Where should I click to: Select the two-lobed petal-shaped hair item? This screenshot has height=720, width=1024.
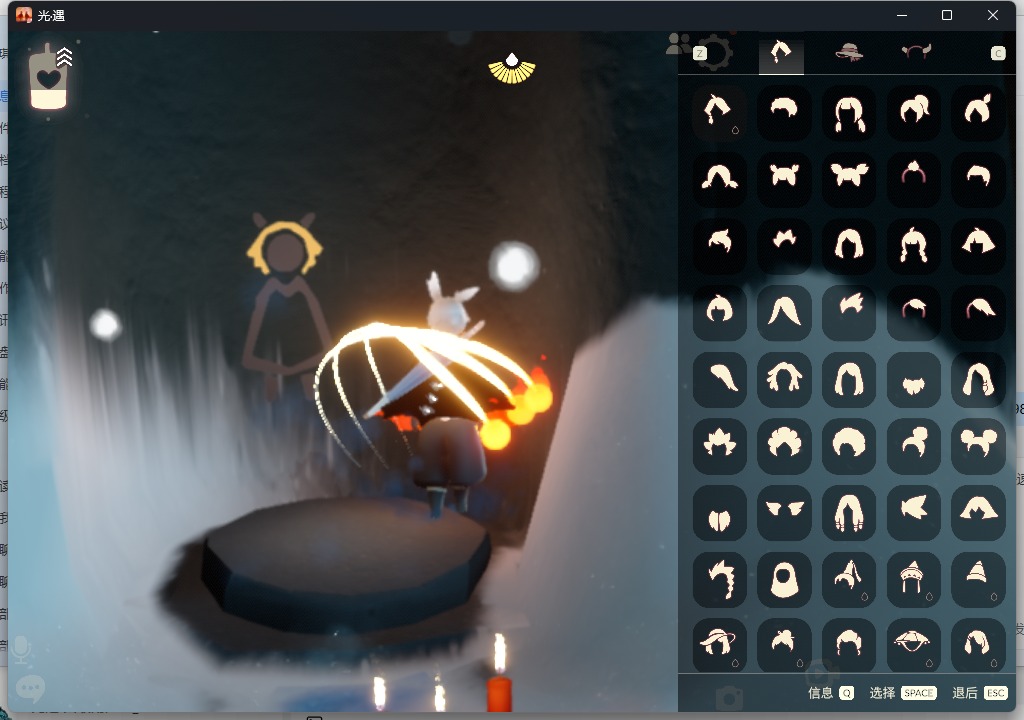(x=720, y=512)
